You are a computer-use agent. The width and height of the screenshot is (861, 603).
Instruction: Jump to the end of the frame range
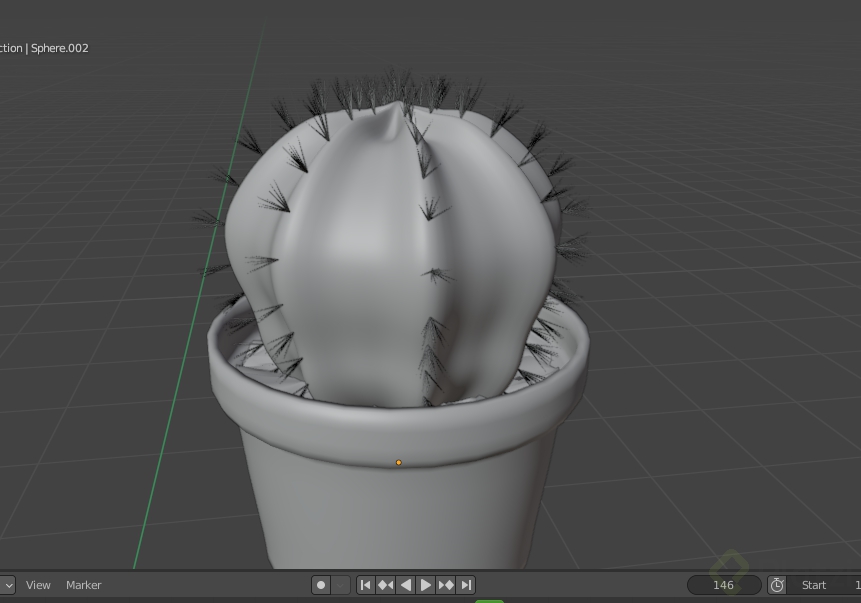[x=466, y=585]
